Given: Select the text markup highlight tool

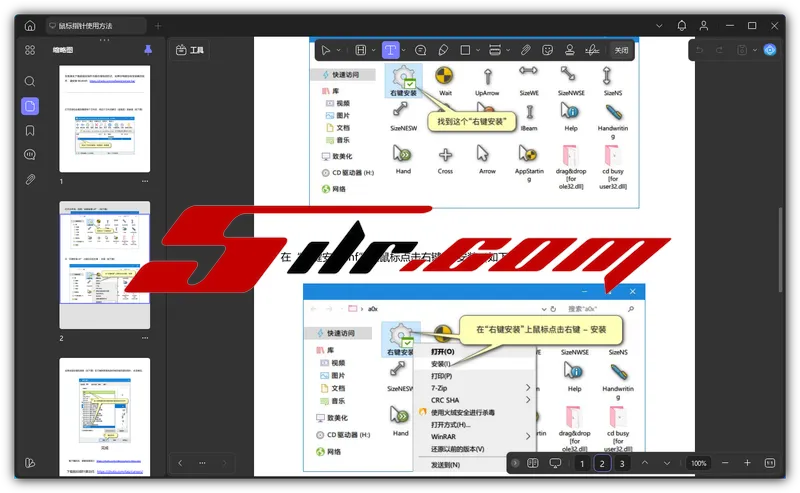Looking at the screenshot, I should 361,50.
